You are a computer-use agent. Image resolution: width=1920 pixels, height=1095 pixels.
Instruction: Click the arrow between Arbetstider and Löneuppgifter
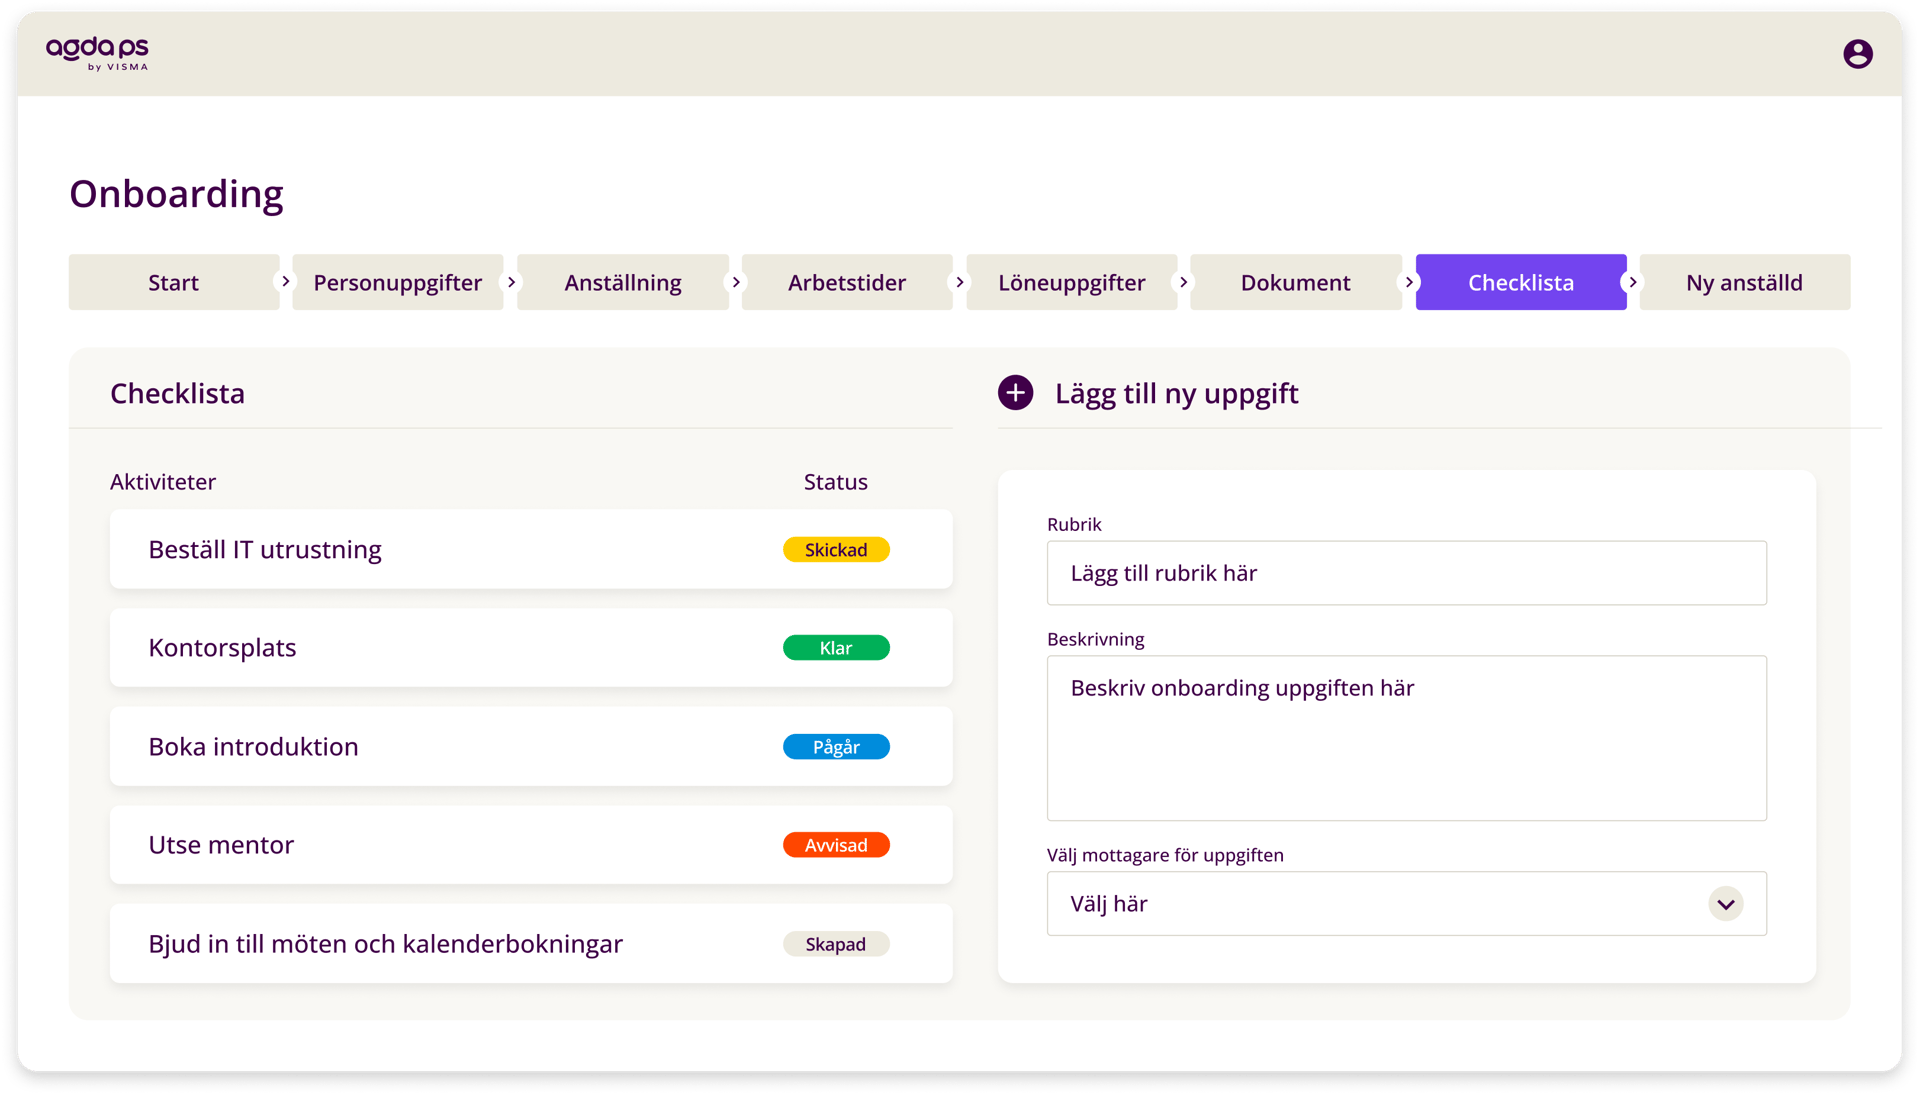960,282
